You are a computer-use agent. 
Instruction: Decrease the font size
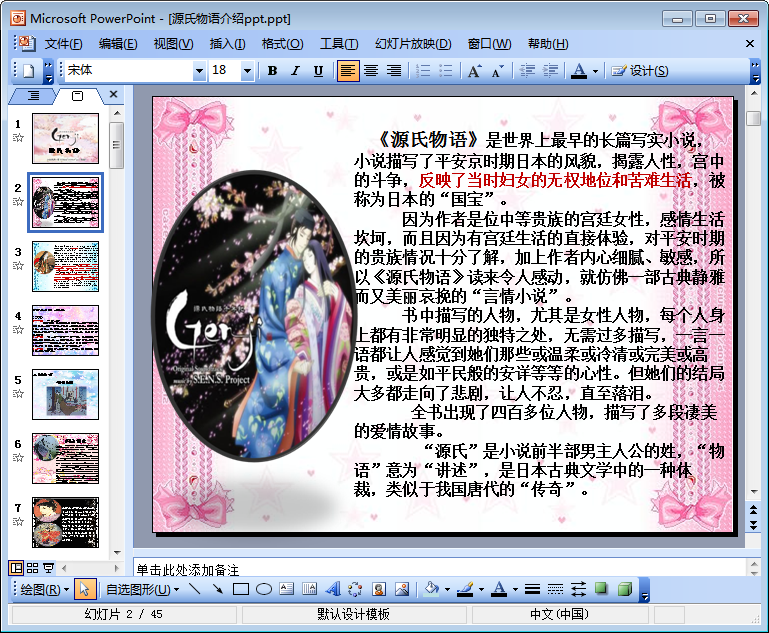point(497,71)
